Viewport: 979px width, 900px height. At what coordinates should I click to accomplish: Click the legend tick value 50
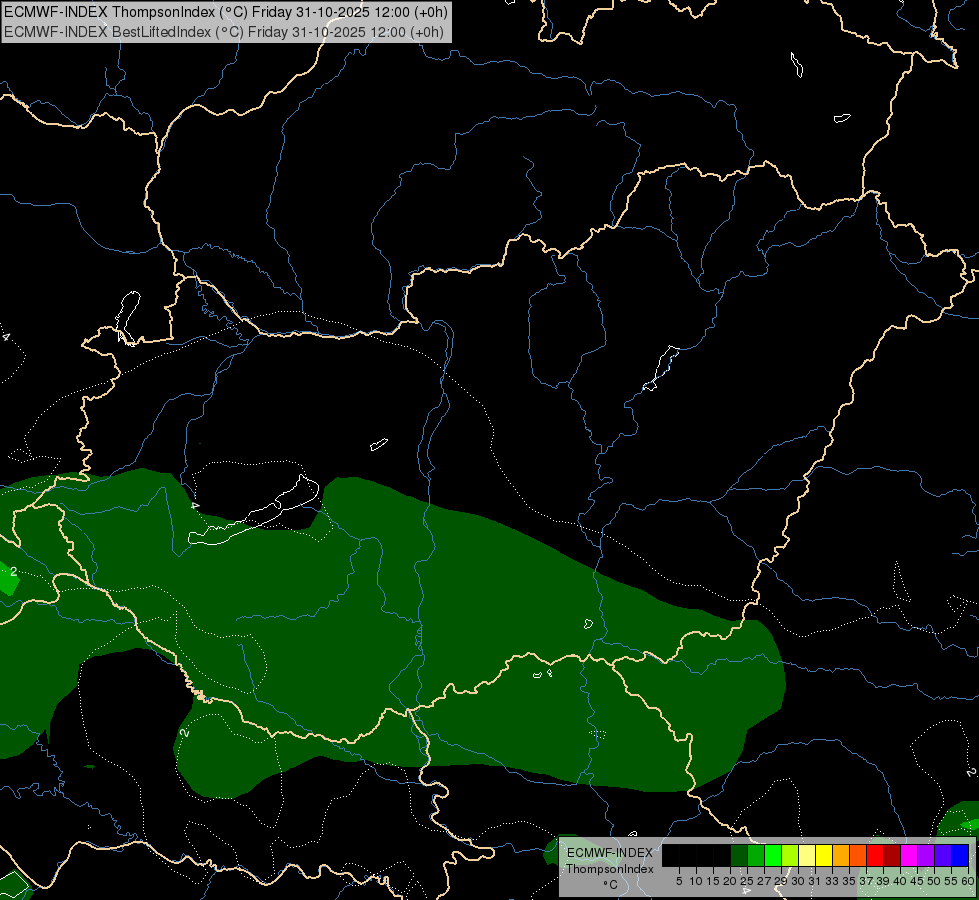[934, 881]
